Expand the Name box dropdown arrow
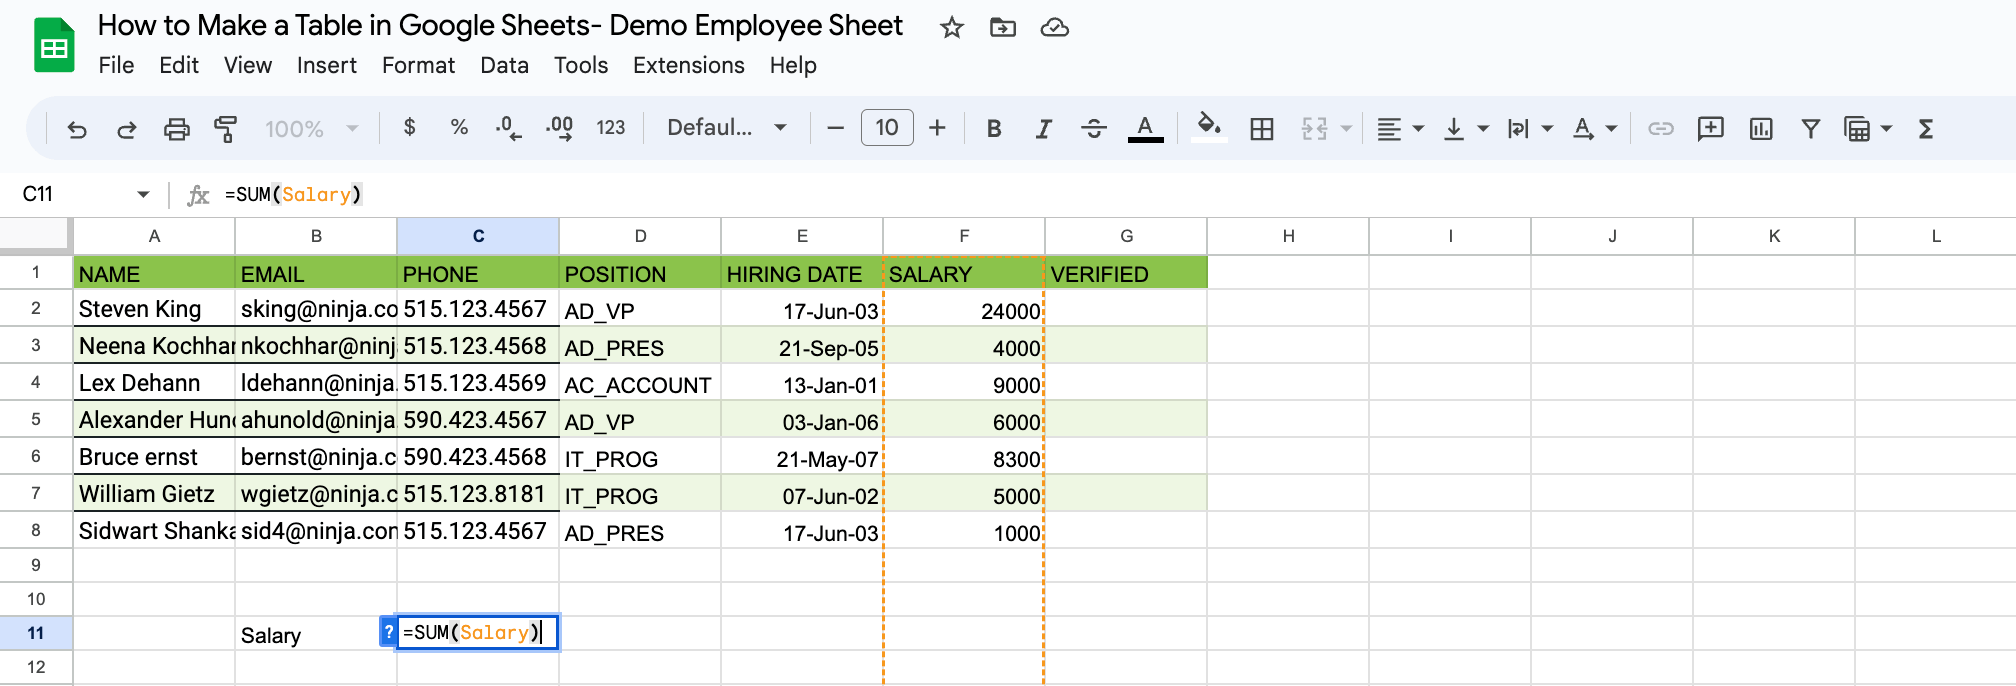The image size is (2016, 686). pyautogui.click(x=143, y=194)
